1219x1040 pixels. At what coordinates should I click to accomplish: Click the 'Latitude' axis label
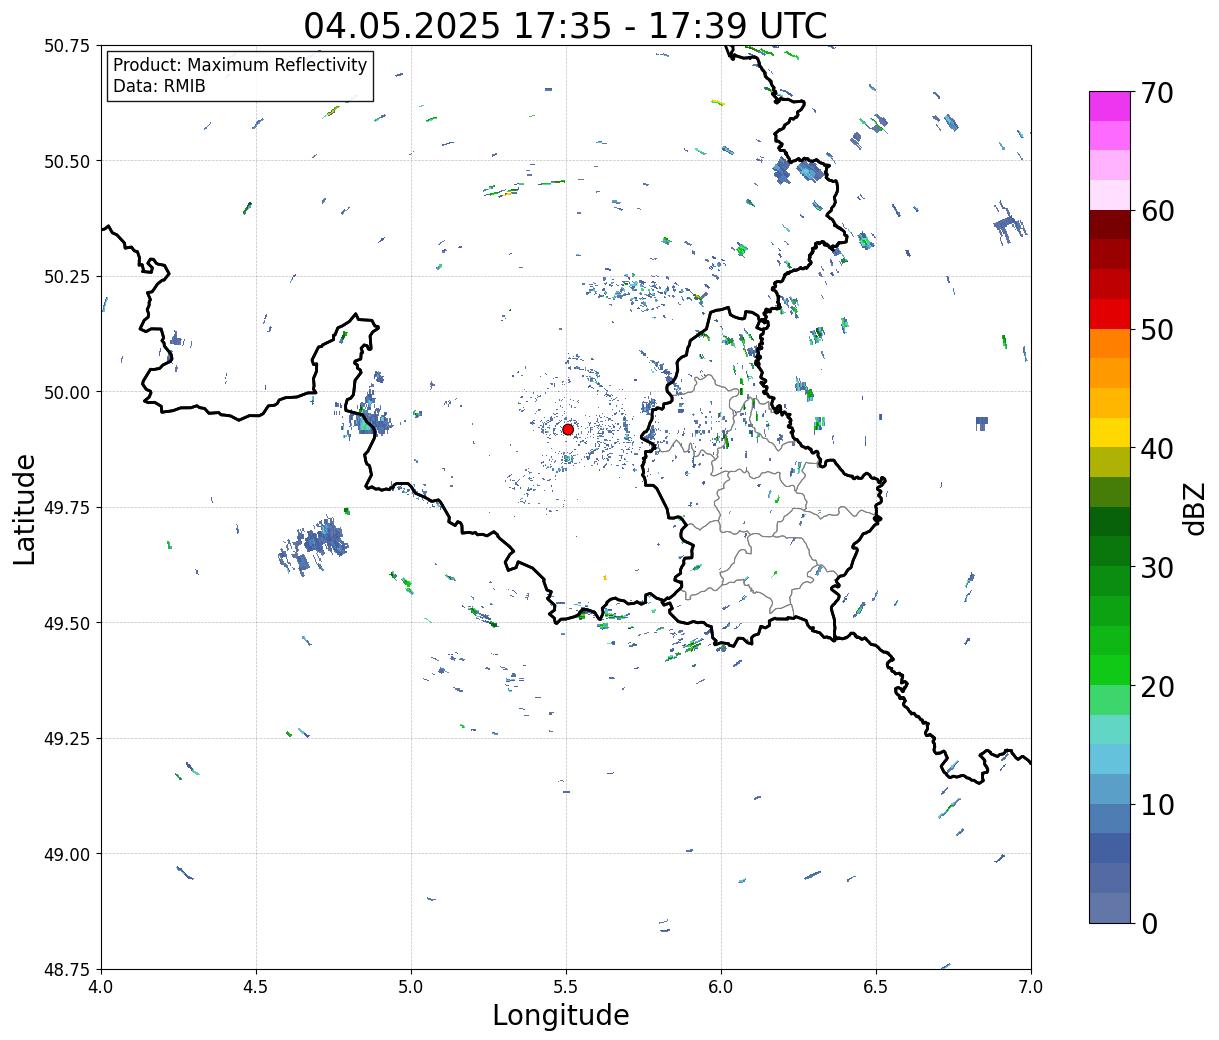click(x=25, y=508)
